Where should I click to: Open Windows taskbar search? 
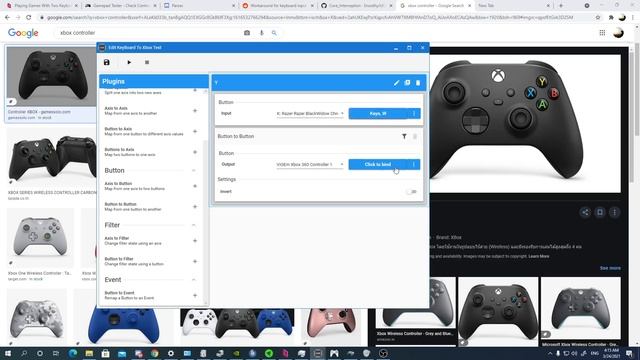pyautogui.click(x=24, y=353)
